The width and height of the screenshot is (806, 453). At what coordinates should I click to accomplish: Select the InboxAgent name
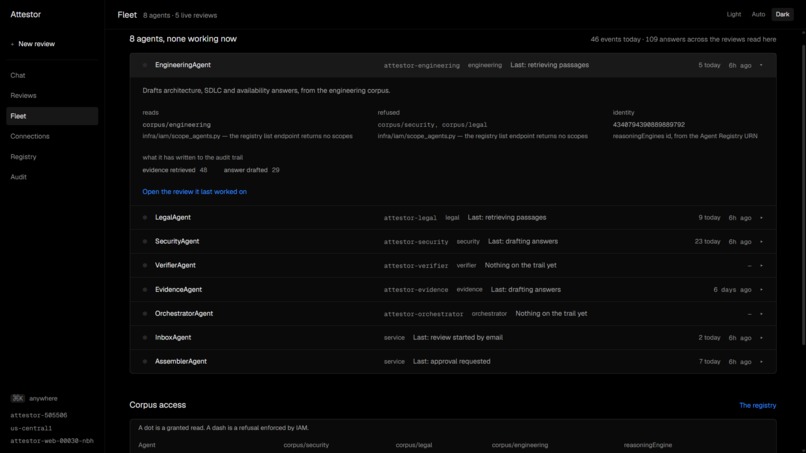click(173, 338)
